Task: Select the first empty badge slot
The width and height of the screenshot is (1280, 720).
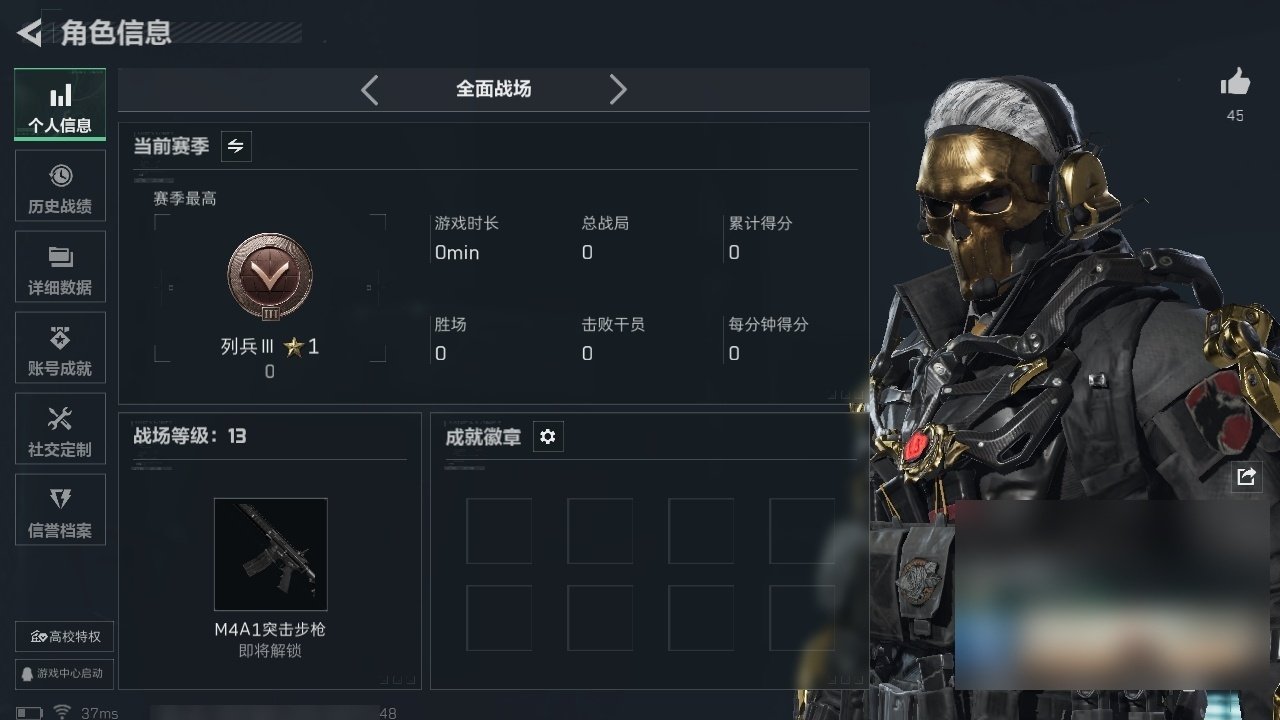Action: coord(499,531)
